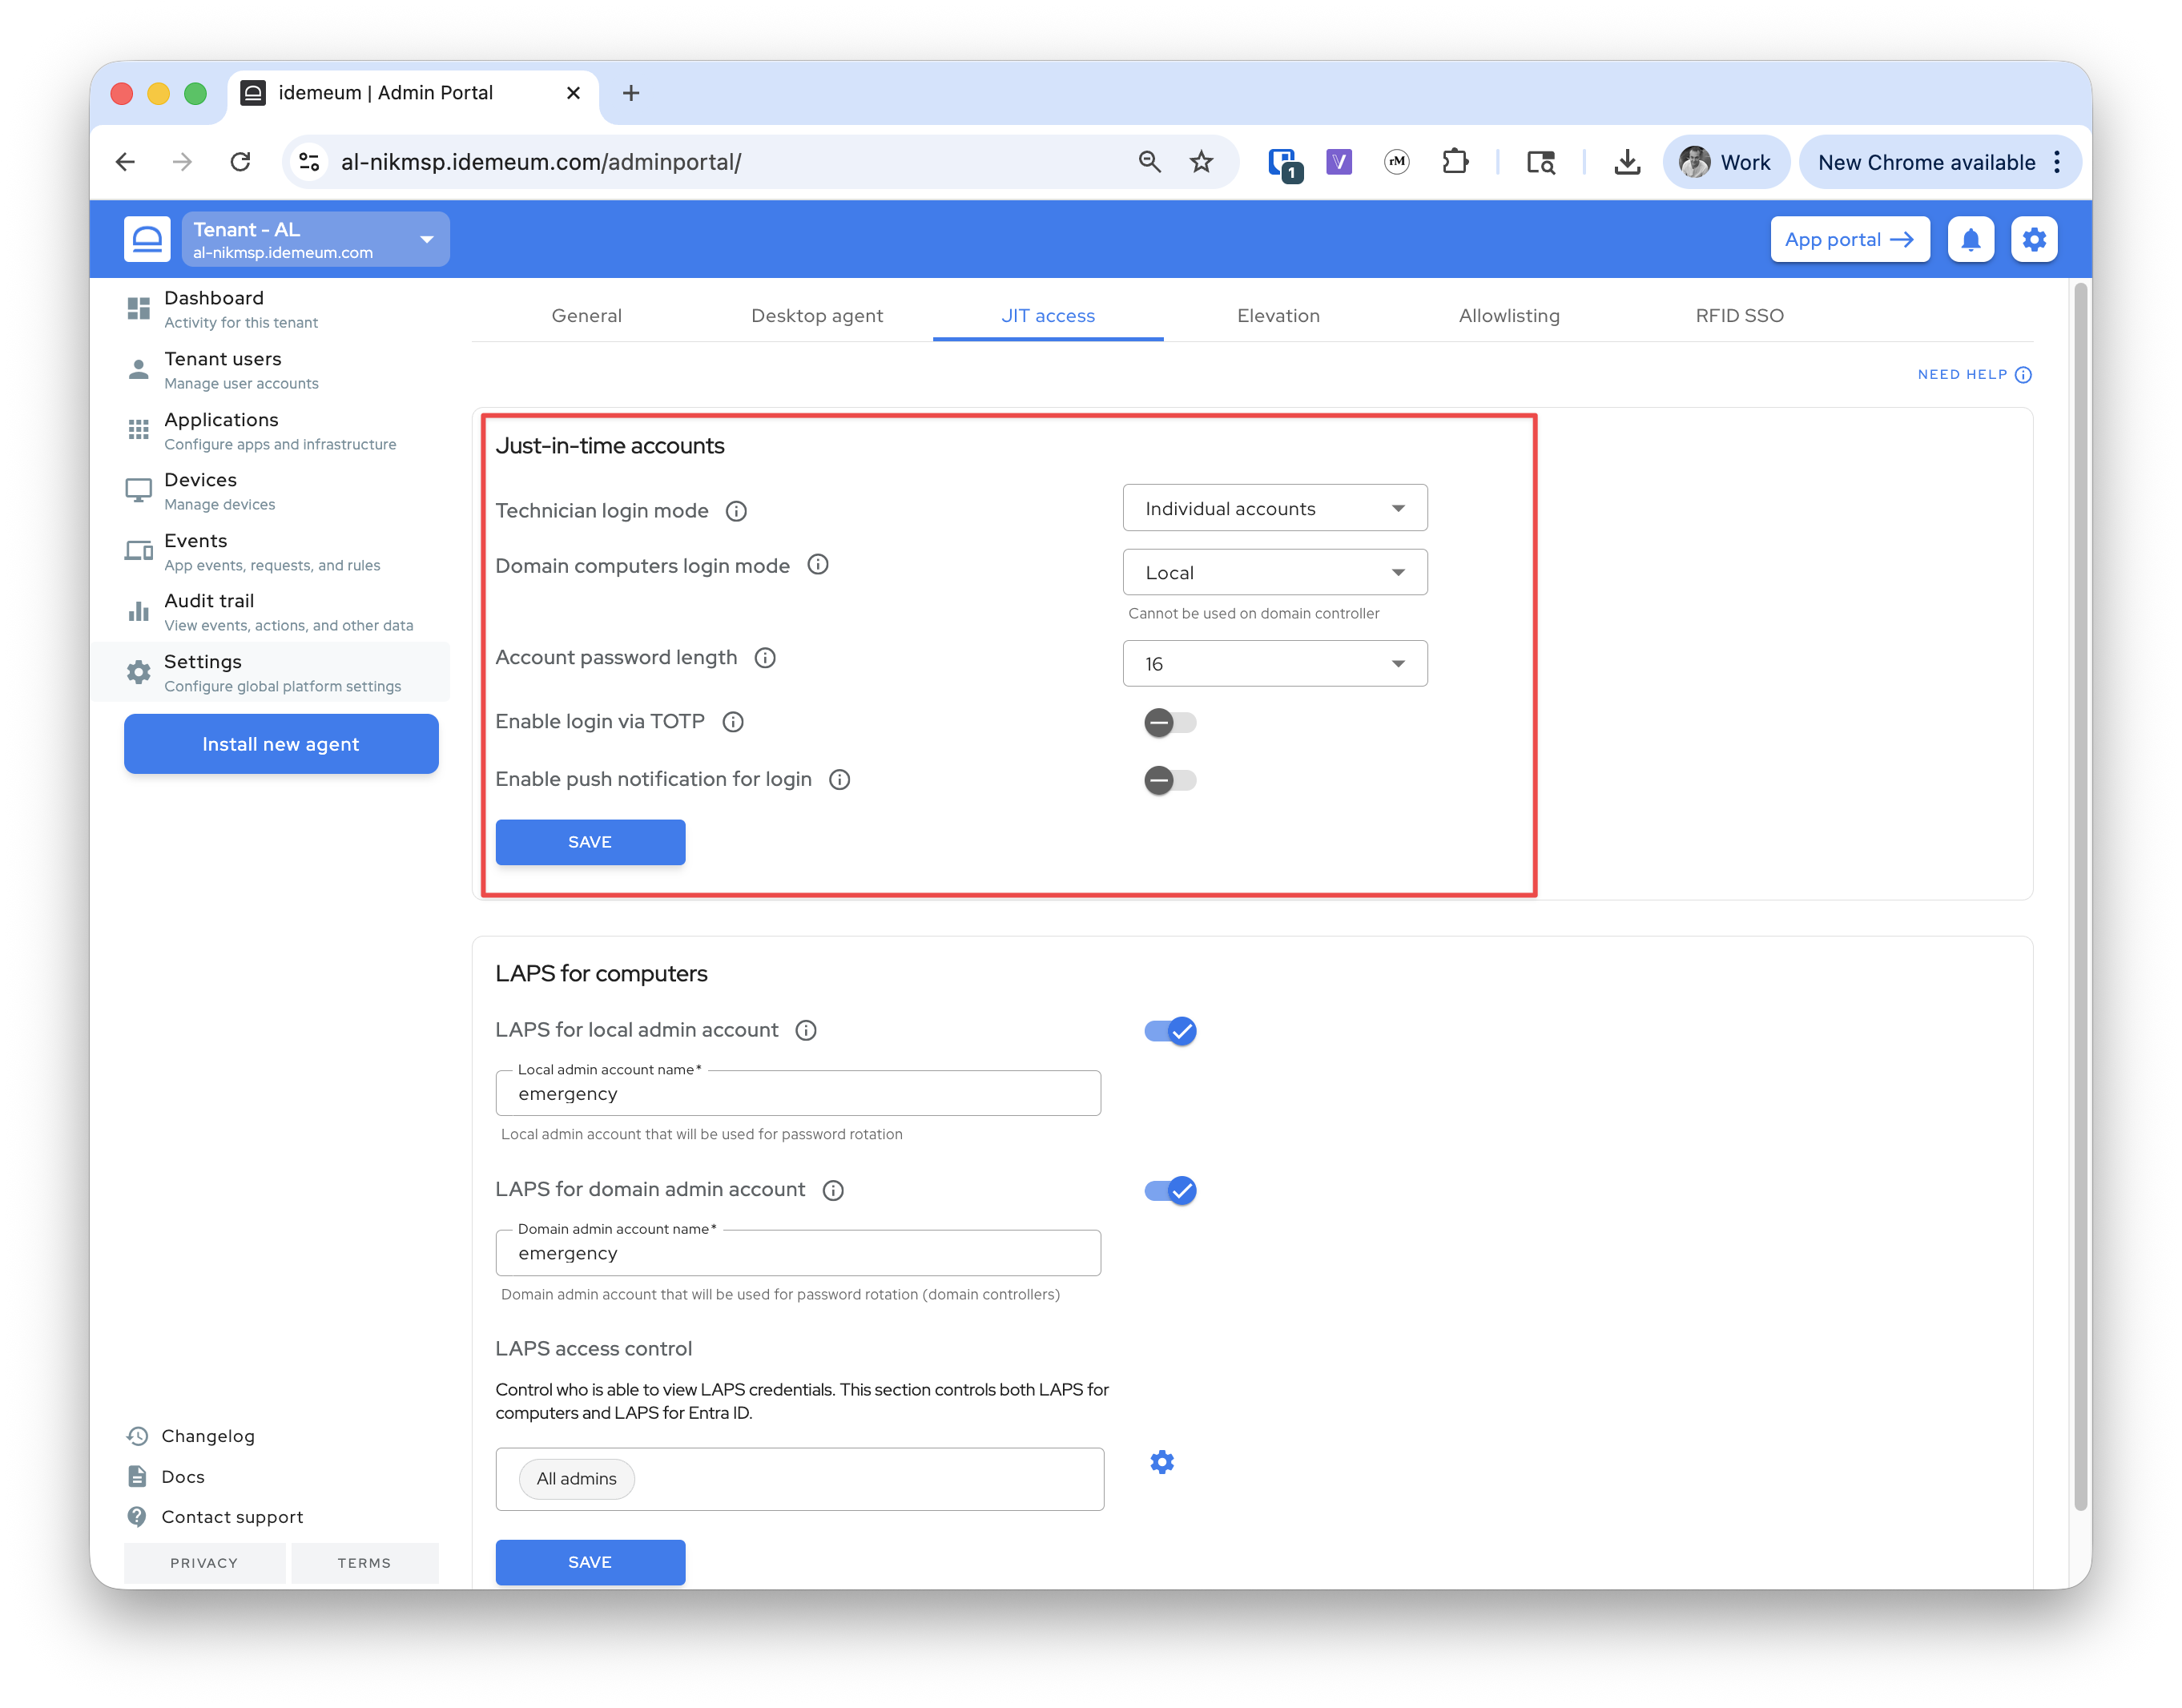The image size is (2182, 1708).
Task: Bookmark page with the star icon
Action: coord(1201,162)
